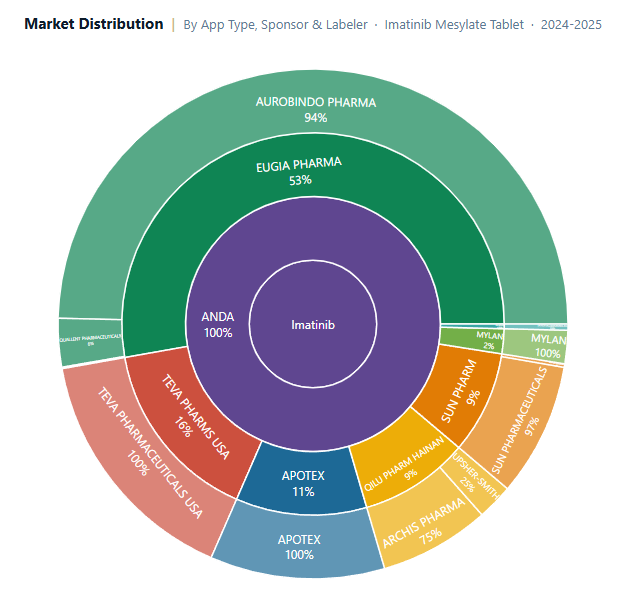Select the dark green MYLAN 2% segment
Image resolution: width=618 pixels, height=591 pixels.
(x=471, y=340)
